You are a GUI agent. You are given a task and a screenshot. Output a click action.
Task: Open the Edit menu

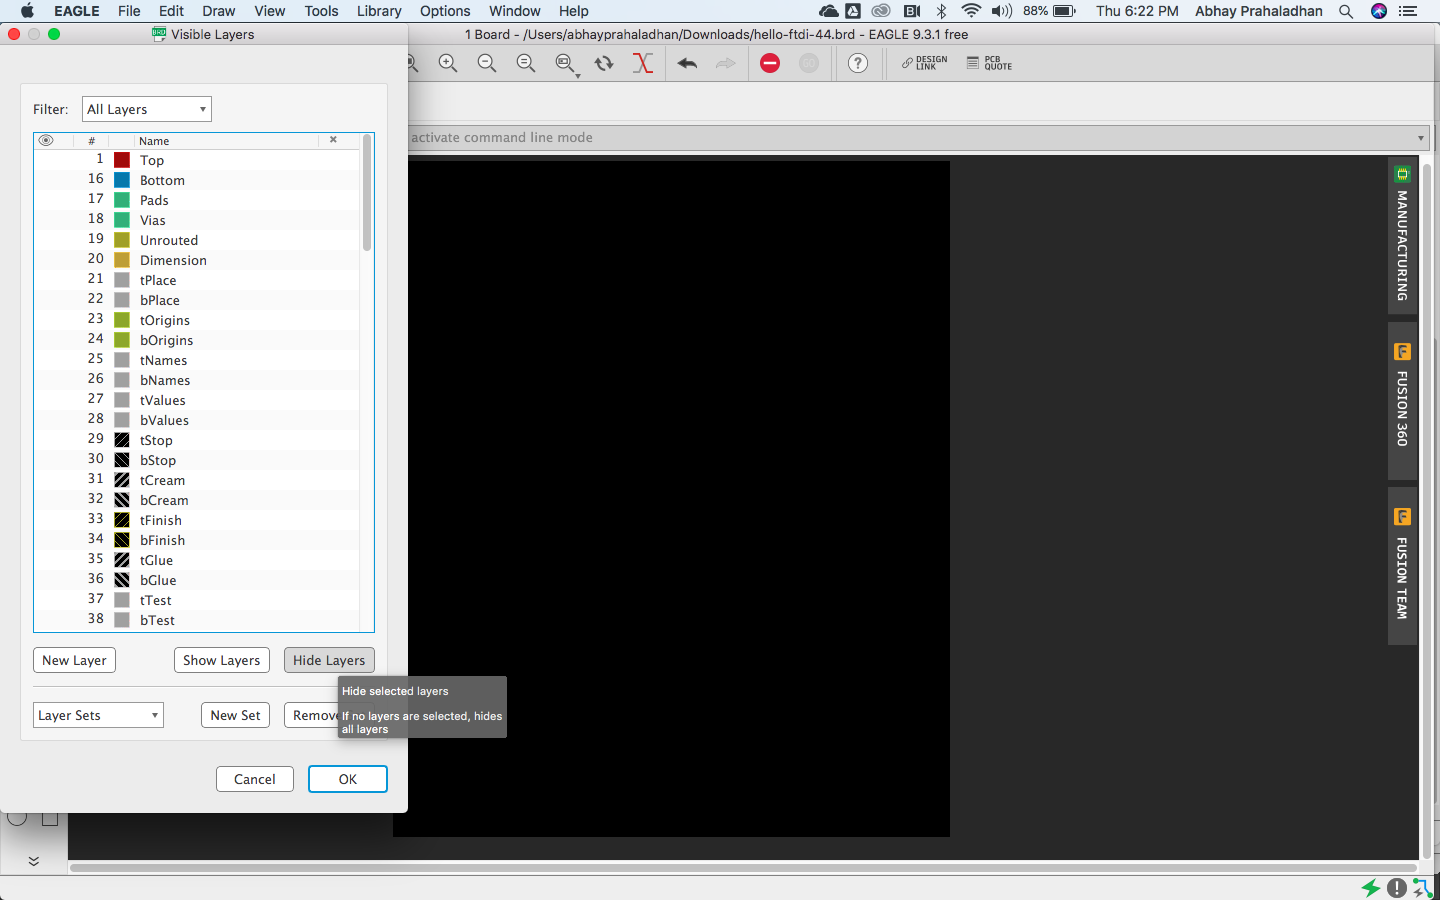(x=171, y=11)
